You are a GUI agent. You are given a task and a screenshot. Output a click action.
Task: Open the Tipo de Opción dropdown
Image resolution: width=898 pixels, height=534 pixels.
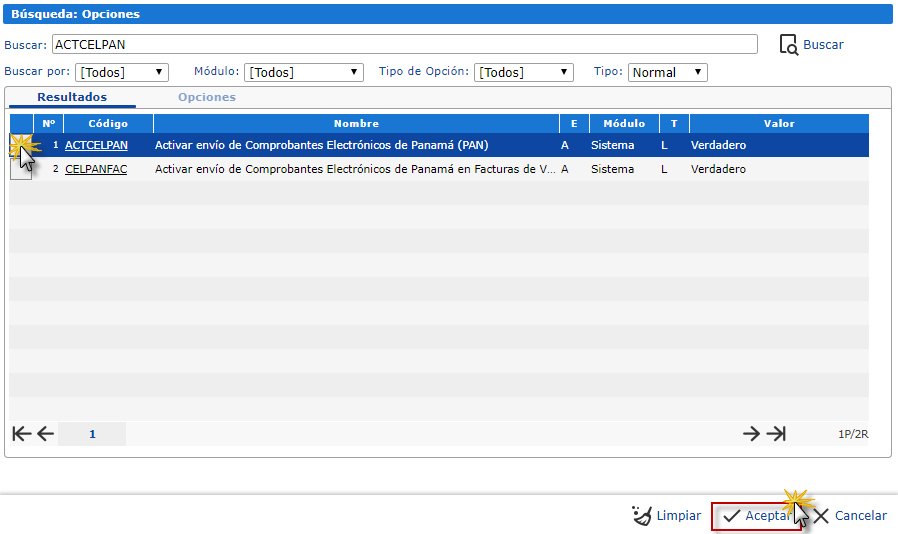(x=523, y=72)
